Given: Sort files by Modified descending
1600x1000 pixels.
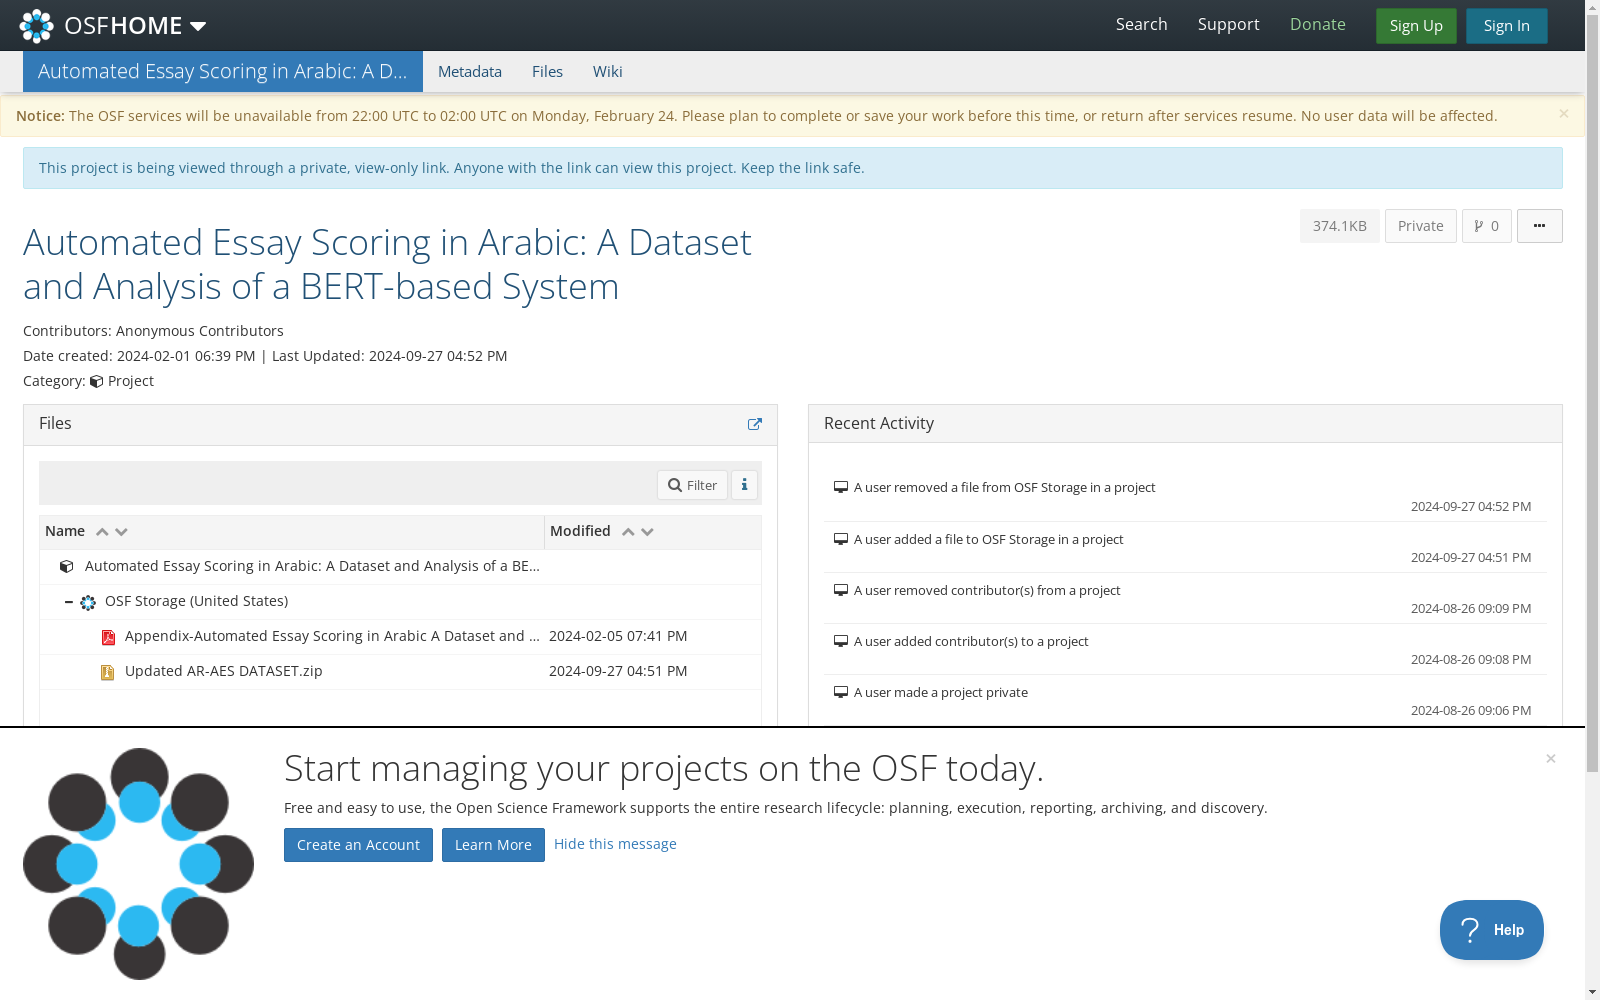Looking at the screenshot, I should pos(647,532).
